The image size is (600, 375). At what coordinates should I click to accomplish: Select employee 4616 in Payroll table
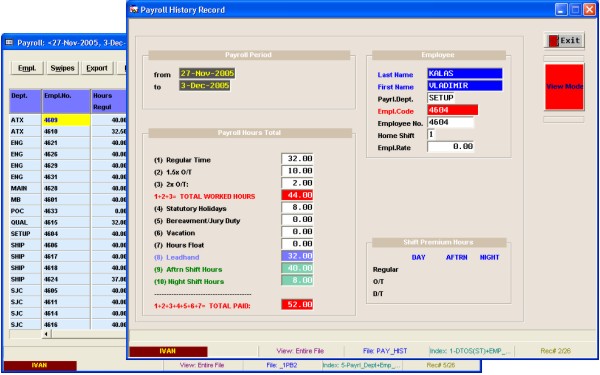point(66,324)
